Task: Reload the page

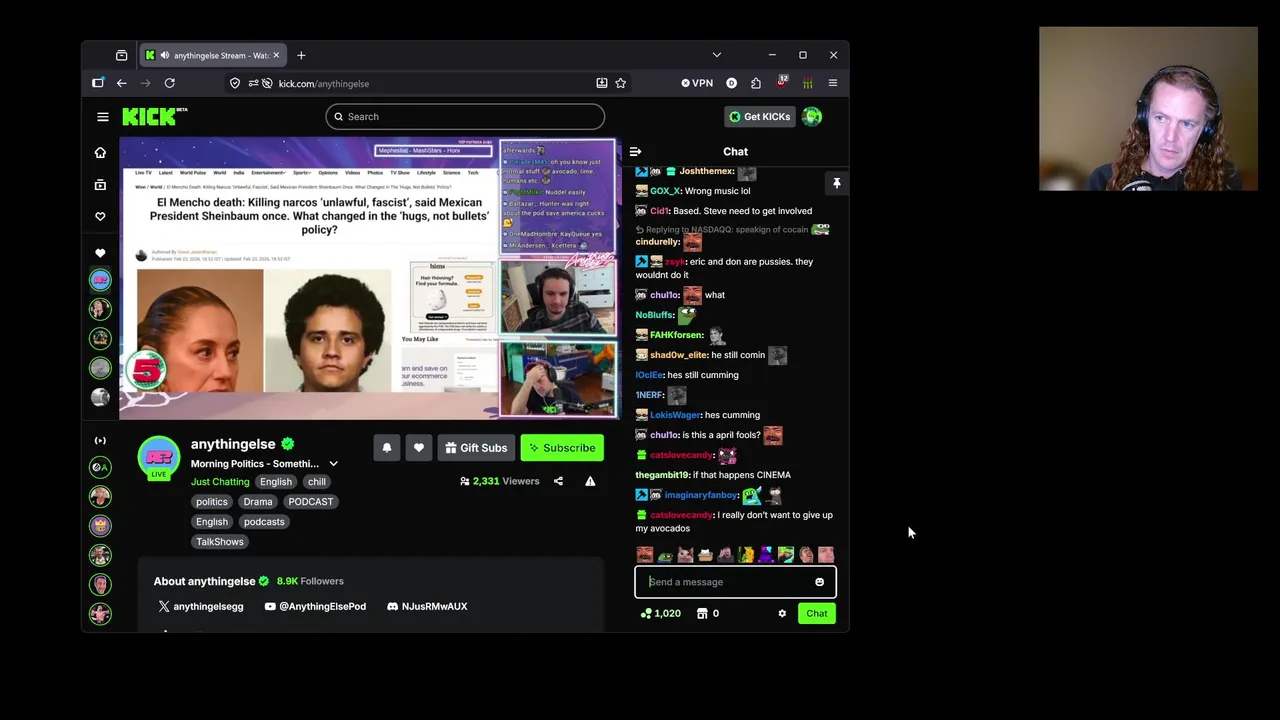Action: click(170, 84)
